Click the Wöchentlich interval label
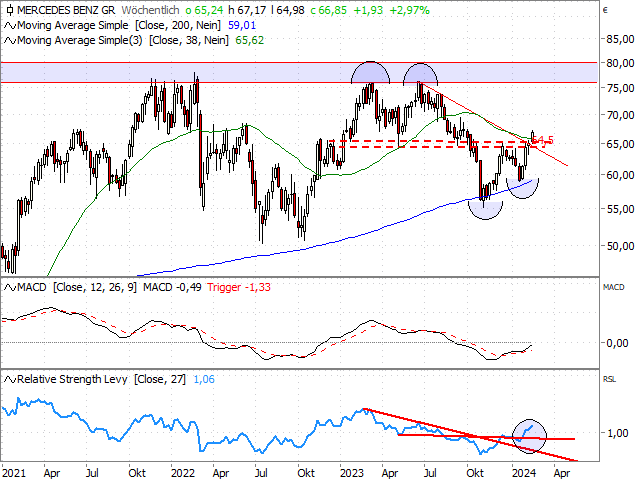This screenshot has width=640, height=480. [150, 10]
